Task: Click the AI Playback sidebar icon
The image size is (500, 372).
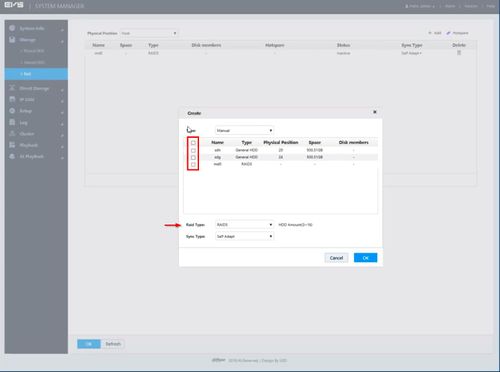Action: (x=12, y=156)
